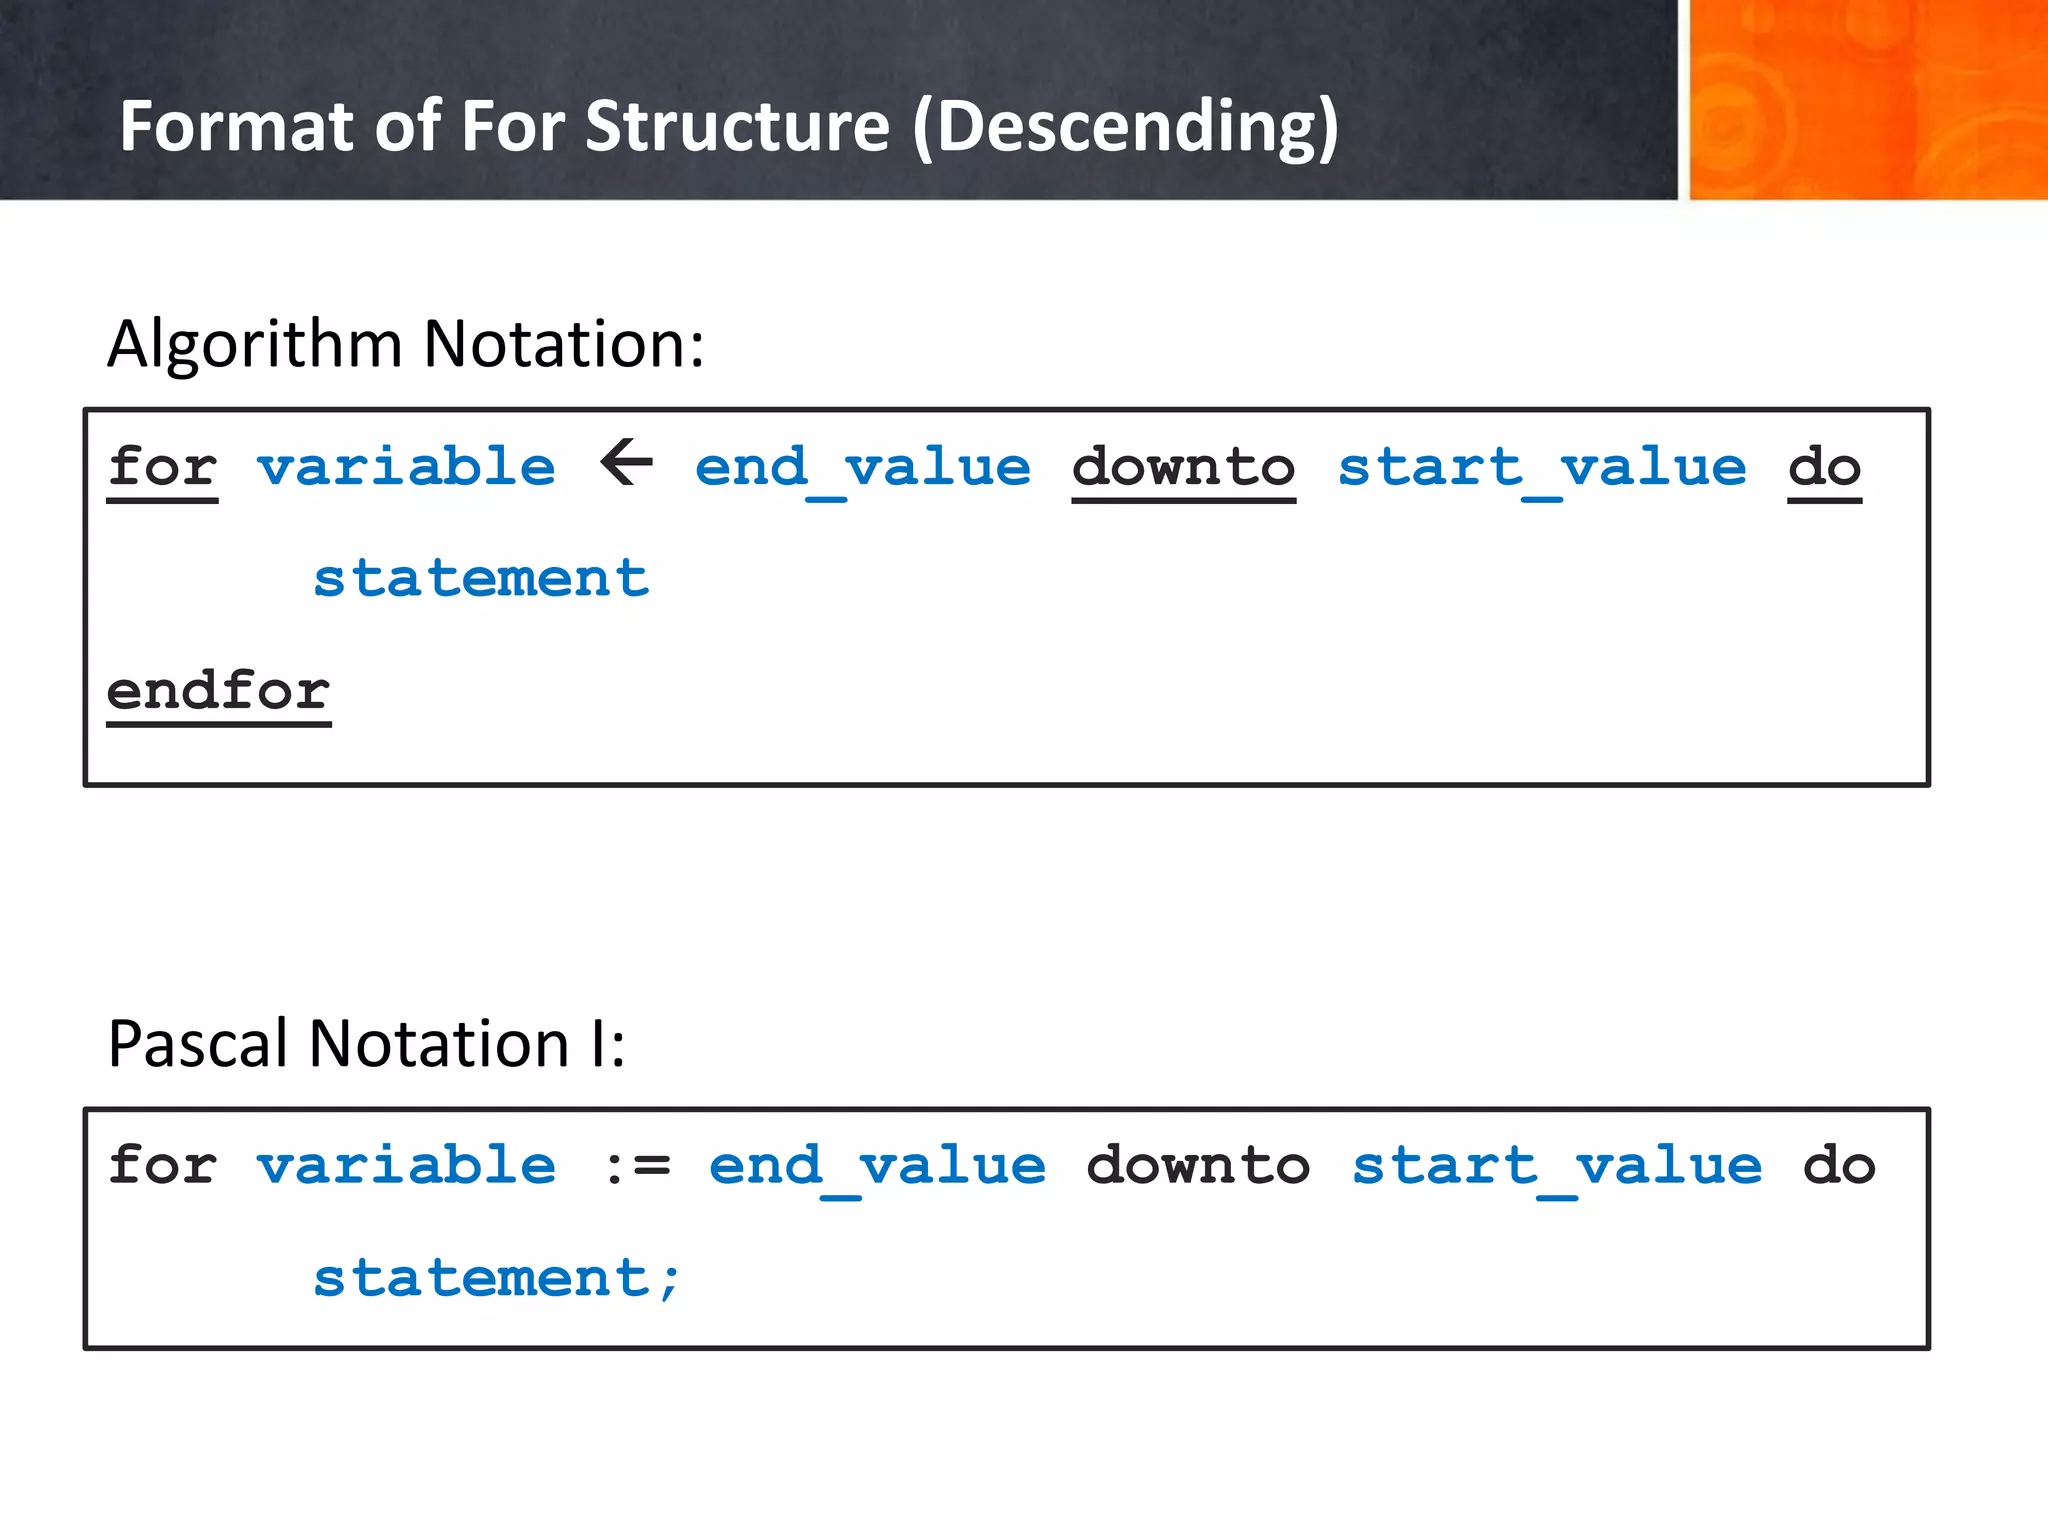Click 'statement;' in the Pascal notation box
Image resolution: width=2048 pixels, height=1536 pixels.
point(497,1278)
